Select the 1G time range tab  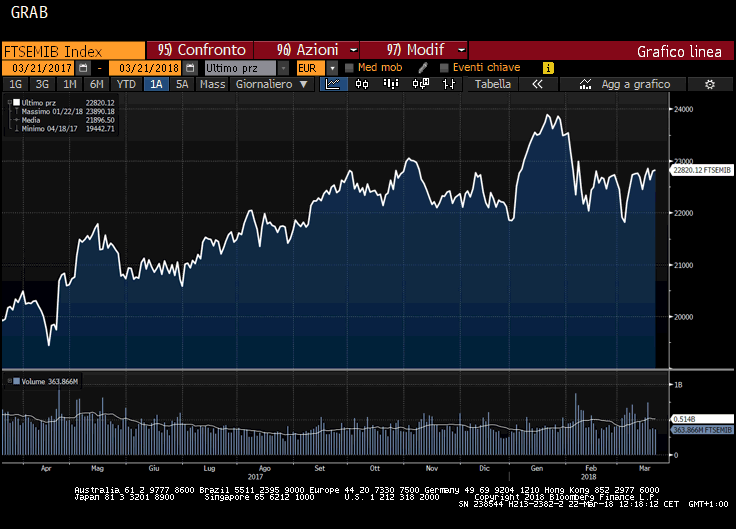pyautogui.click(x=15, y=84)
